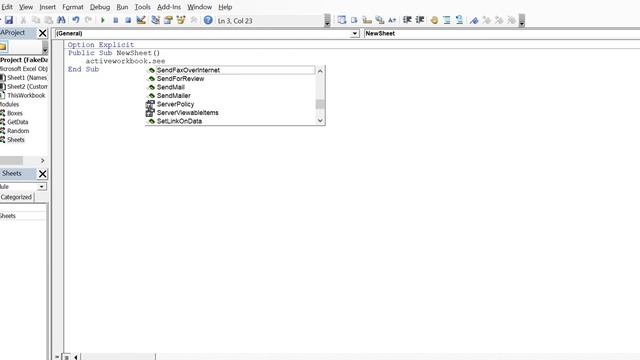Click the Break (pause) icon

tap(116, 20)
